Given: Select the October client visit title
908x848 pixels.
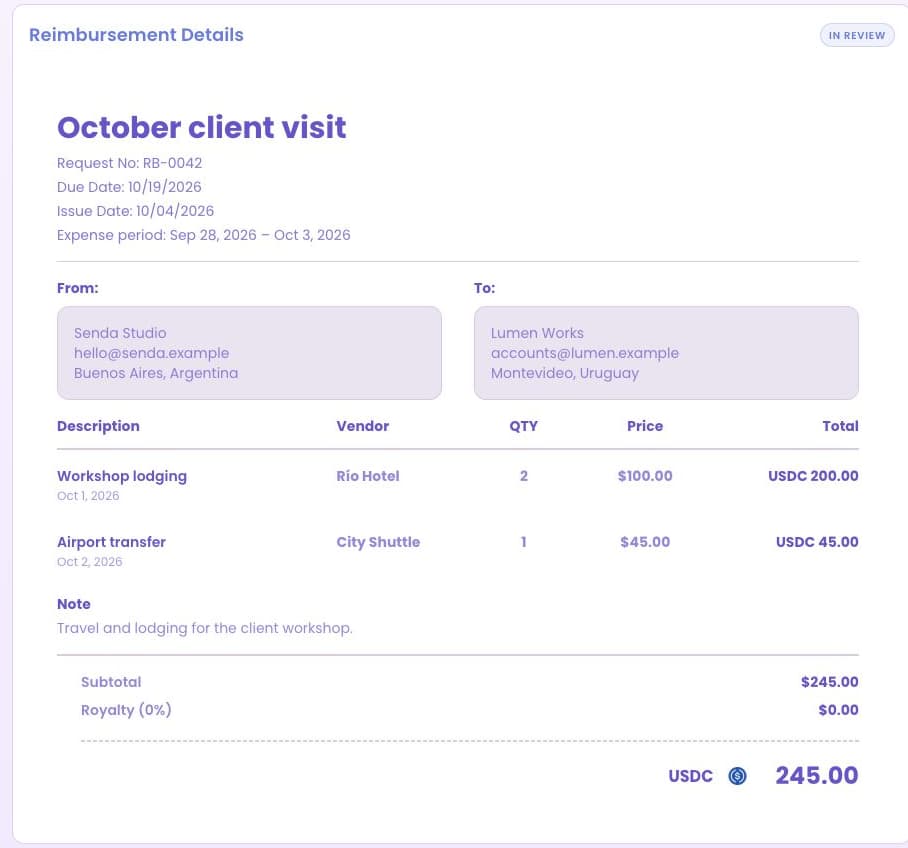Looking at the screenshot, I should click(202, 127).
